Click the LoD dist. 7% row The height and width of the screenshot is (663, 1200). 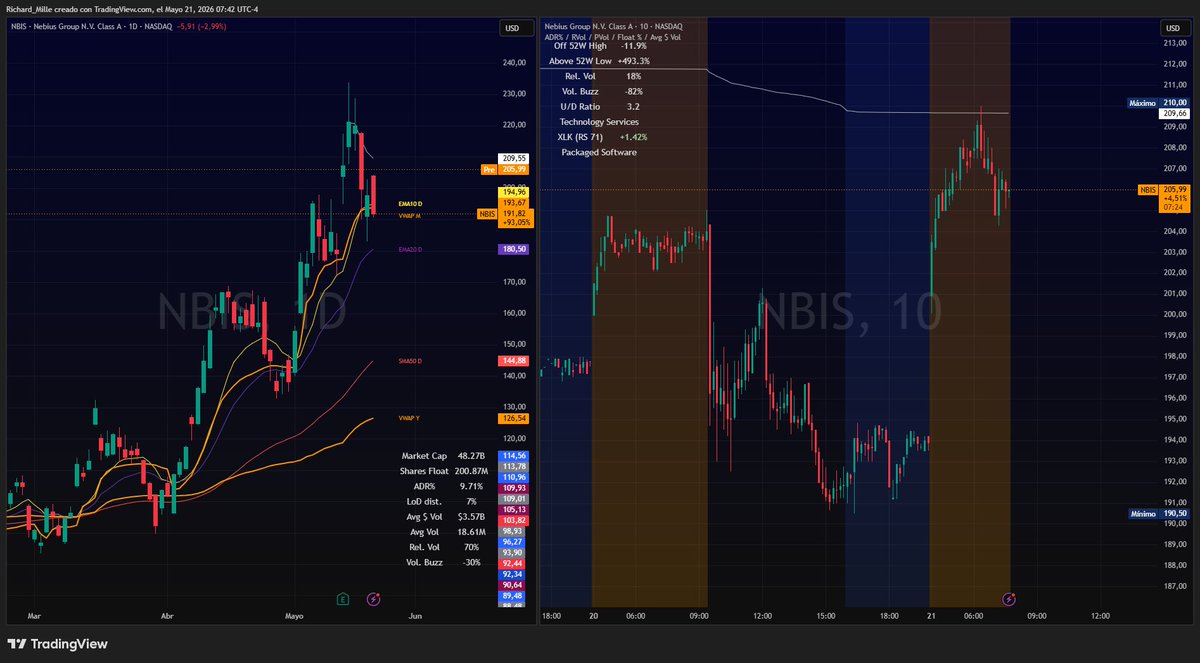point(444,501)
